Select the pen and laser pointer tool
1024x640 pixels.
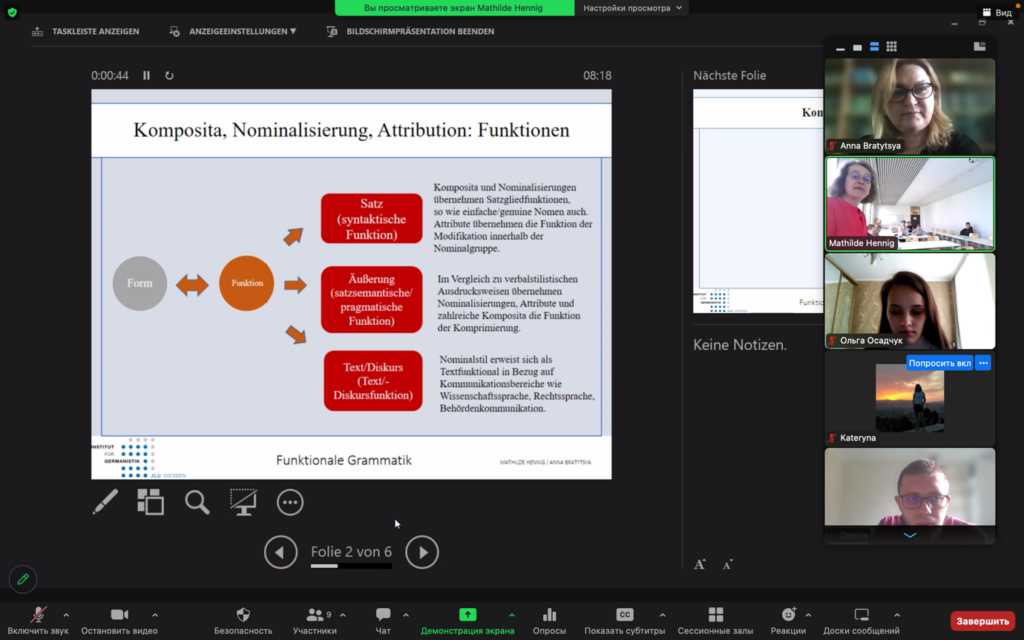pos(105,502)
